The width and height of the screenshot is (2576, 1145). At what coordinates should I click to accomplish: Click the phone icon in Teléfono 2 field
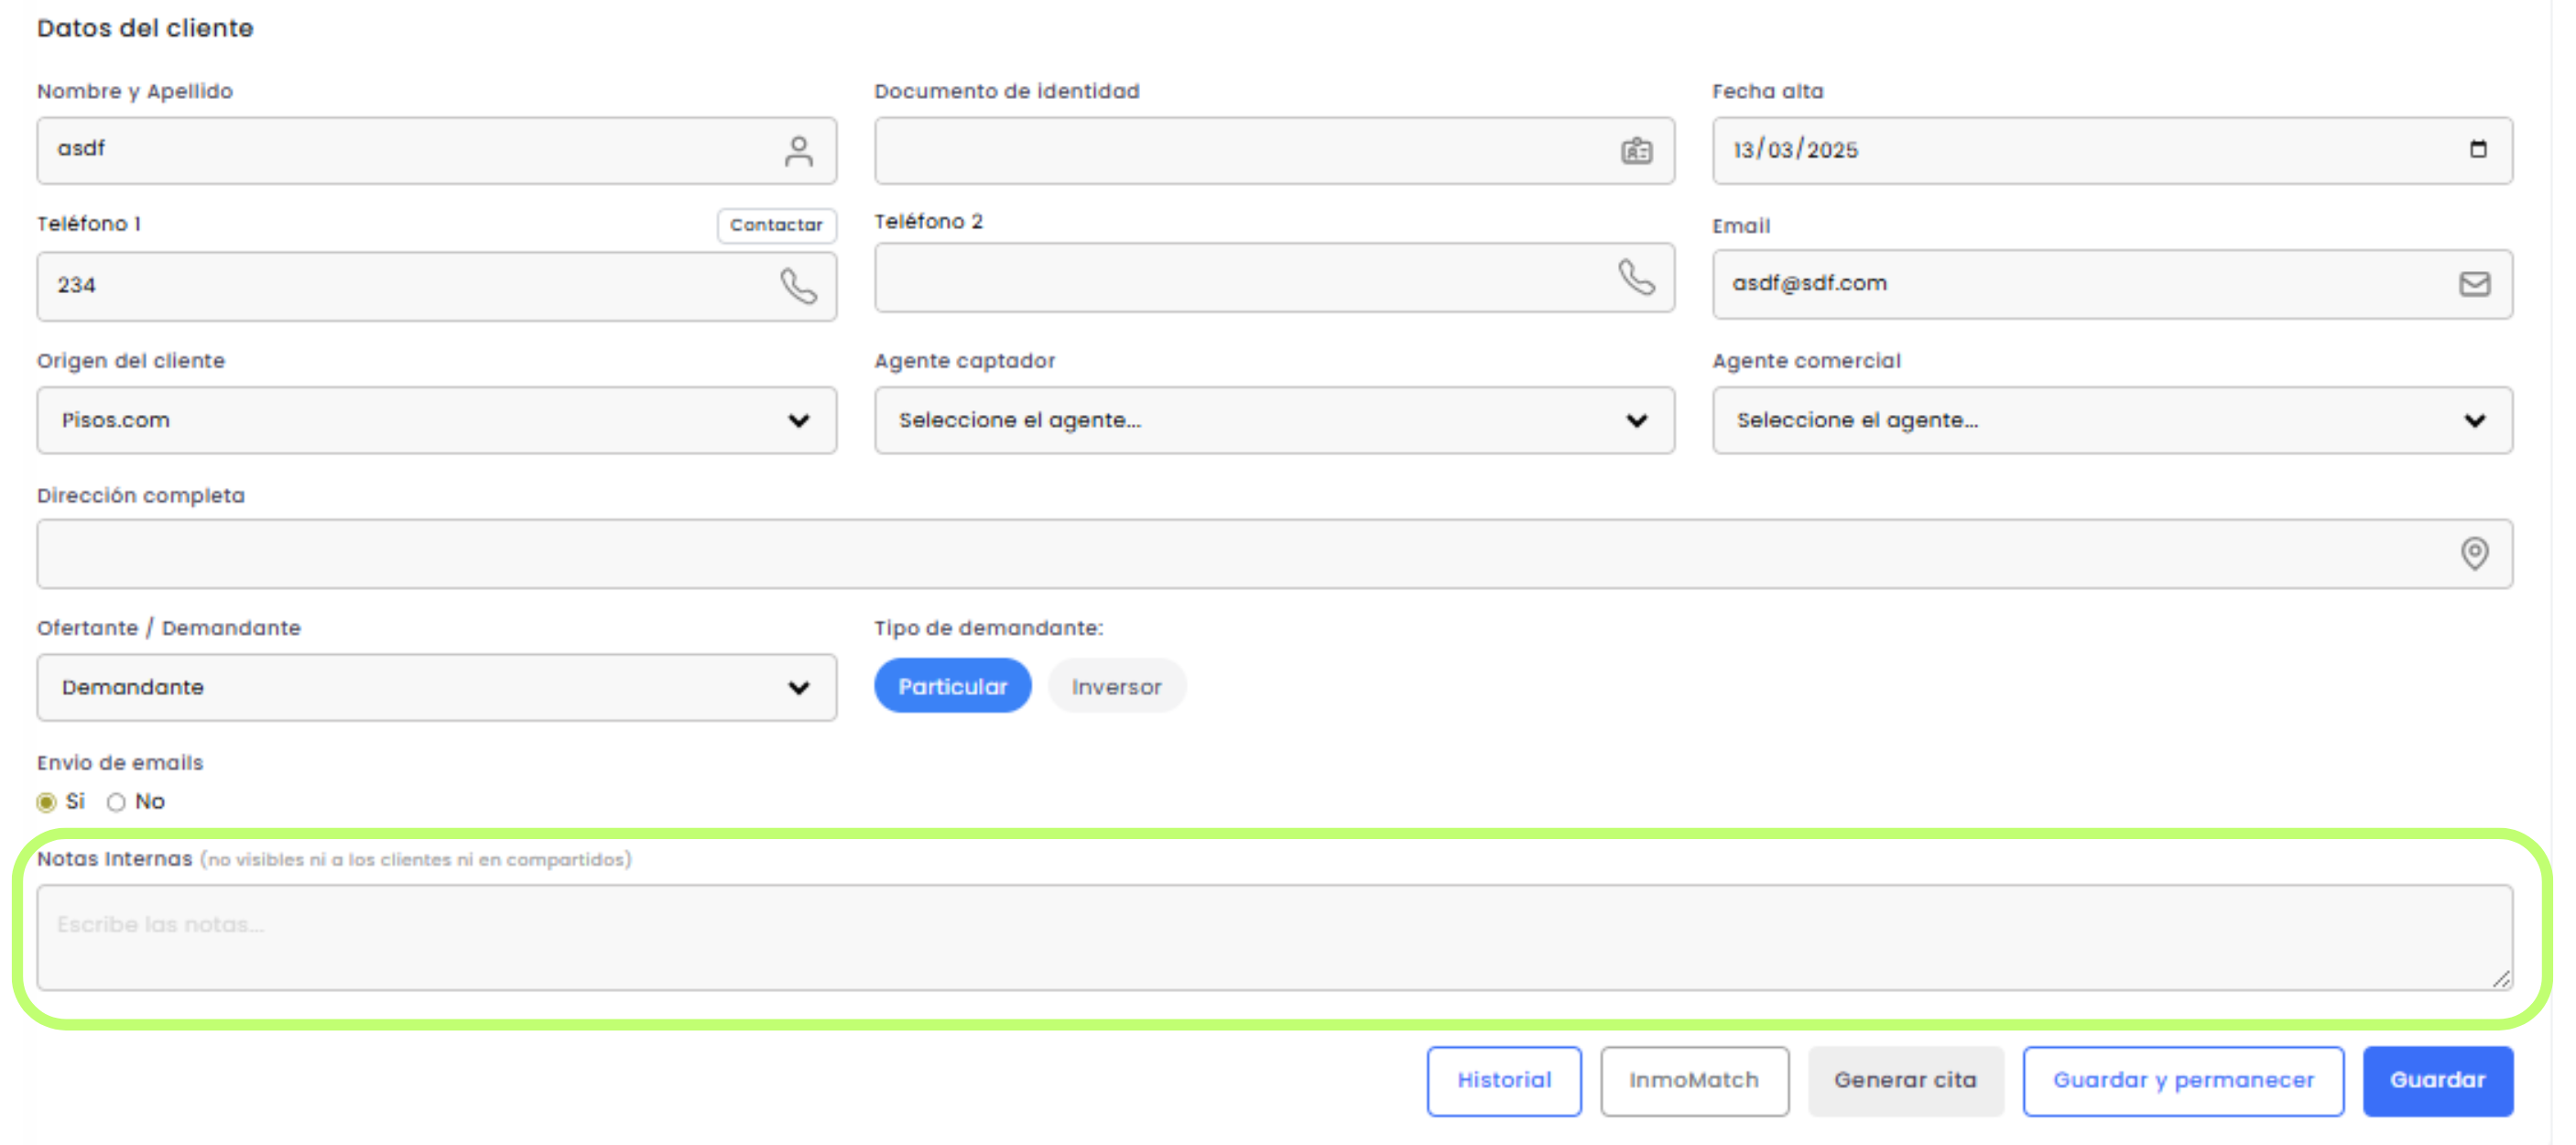pos(1636,277)
